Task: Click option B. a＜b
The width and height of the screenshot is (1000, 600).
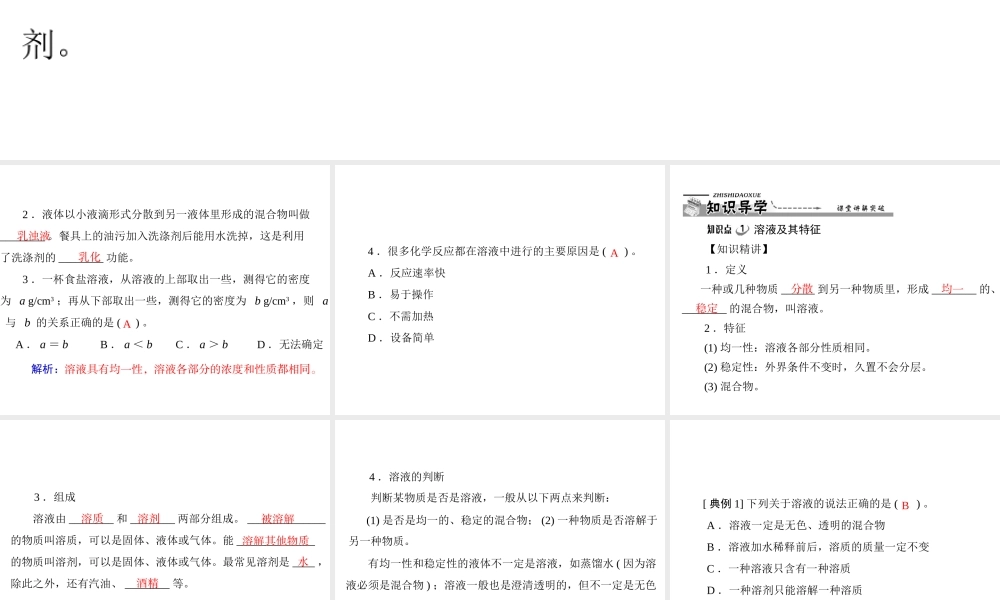Action: [x=126, y=344]
